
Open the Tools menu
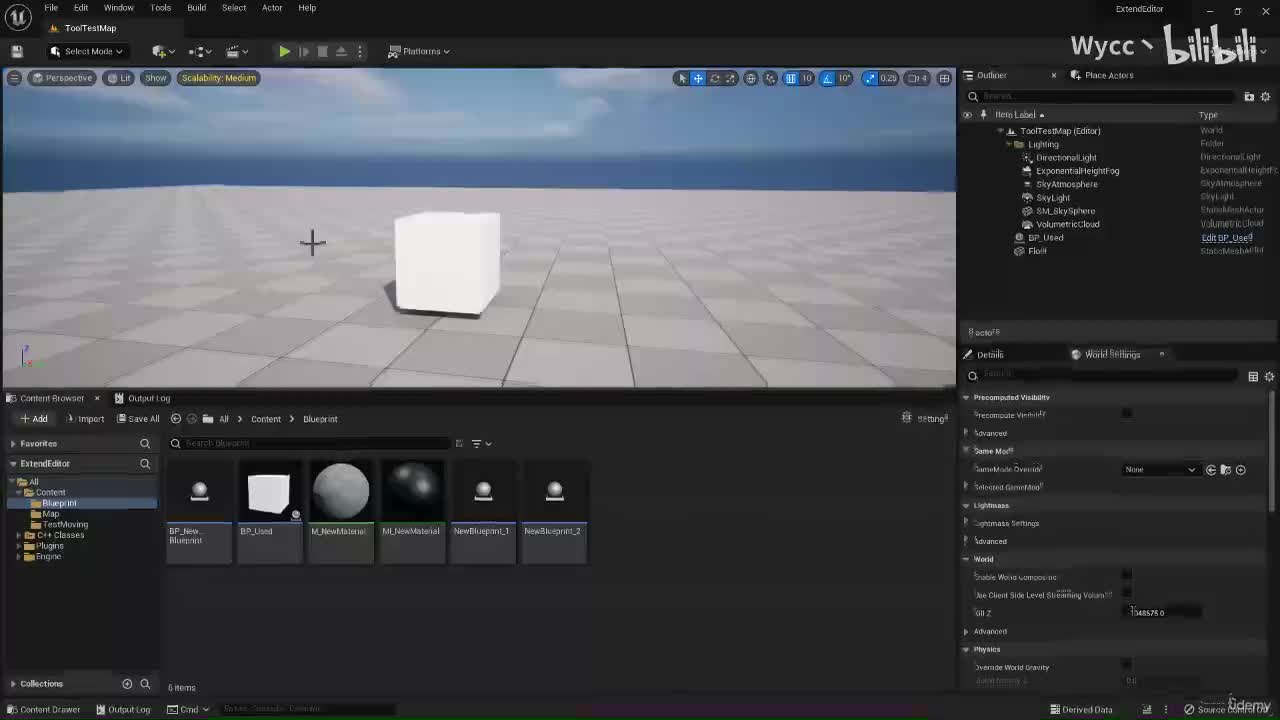[x=160, y=8]
